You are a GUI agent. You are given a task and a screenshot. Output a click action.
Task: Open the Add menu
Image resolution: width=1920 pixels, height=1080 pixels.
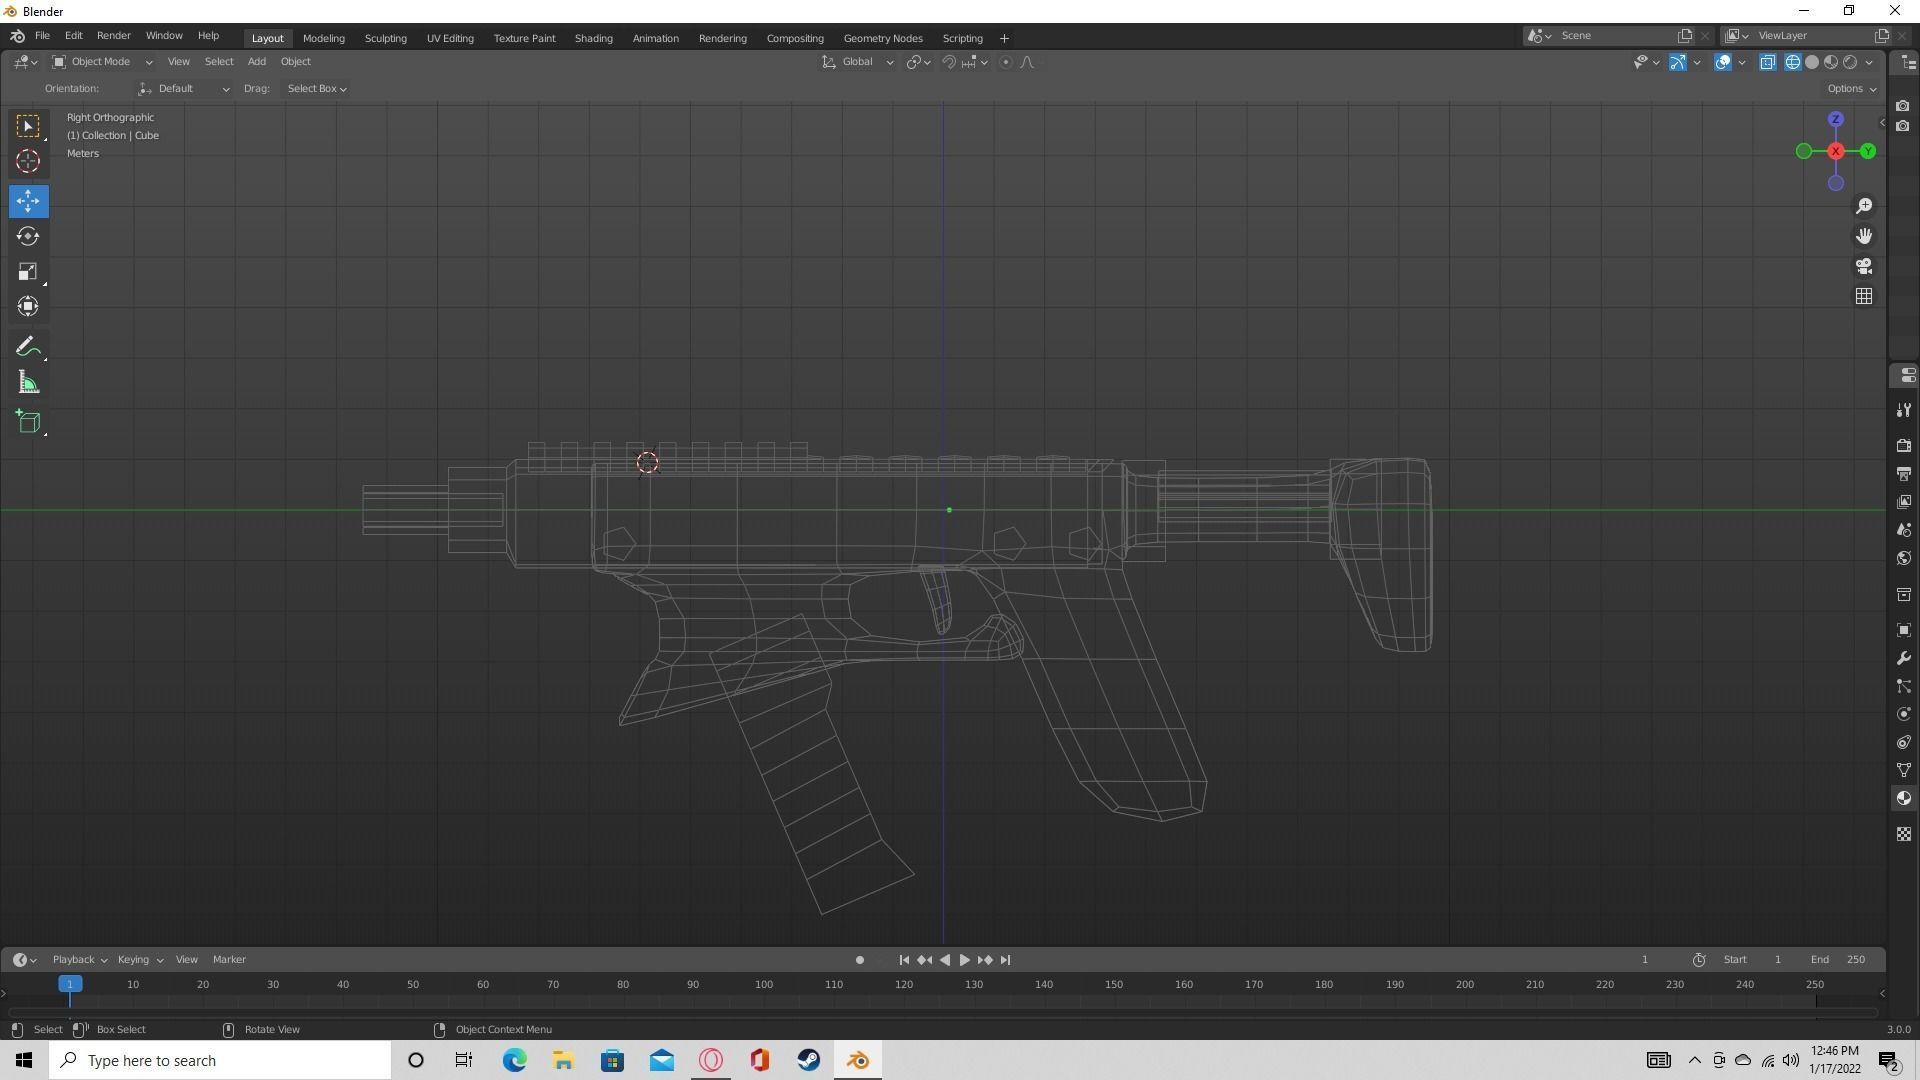[x=256, y=61]
